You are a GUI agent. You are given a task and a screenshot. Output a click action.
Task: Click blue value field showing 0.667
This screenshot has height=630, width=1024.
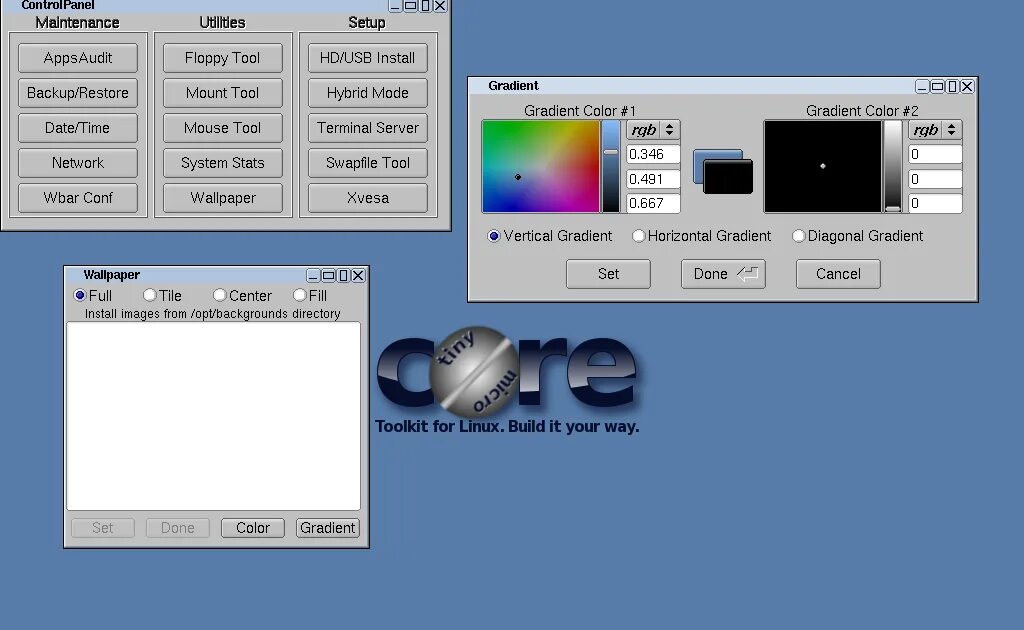tap(654, 203)
